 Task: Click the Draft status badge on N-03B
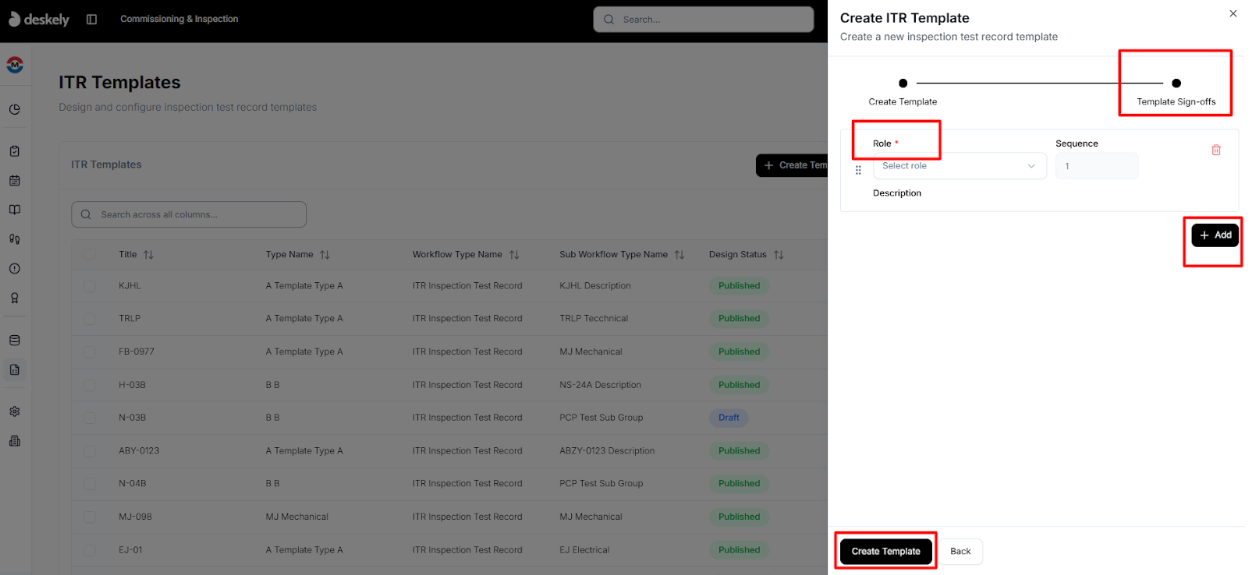click(729, 418)
